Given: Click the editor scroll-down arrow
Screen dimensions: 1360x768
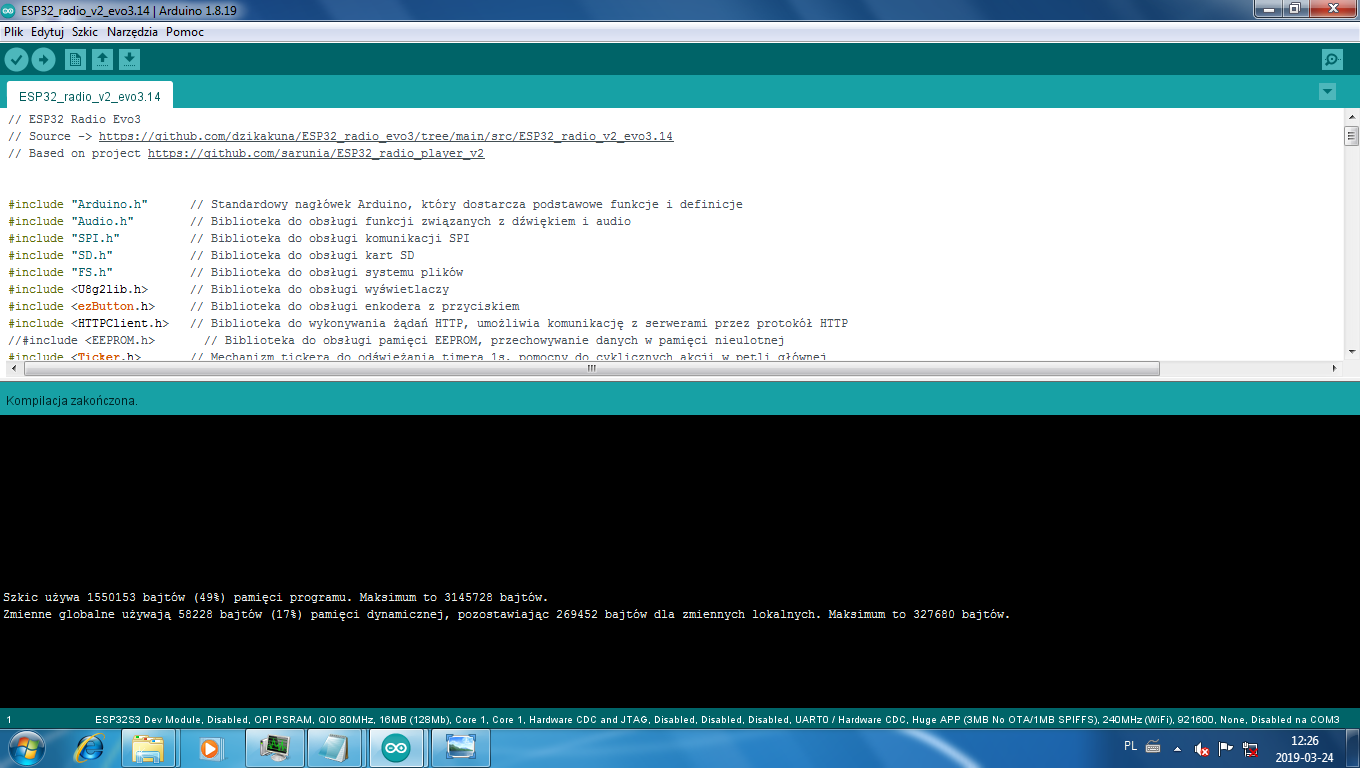Looking at the screenshot, I should coord(1351,351).
